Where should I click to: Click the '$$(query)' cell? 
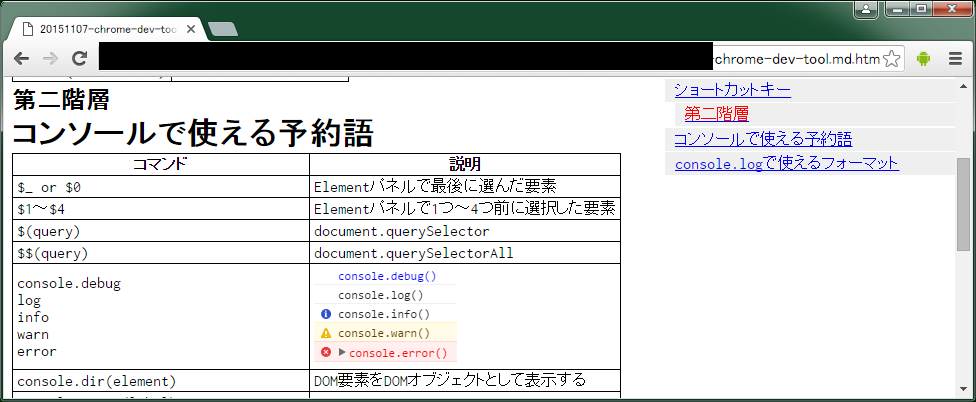pos(161,253)
